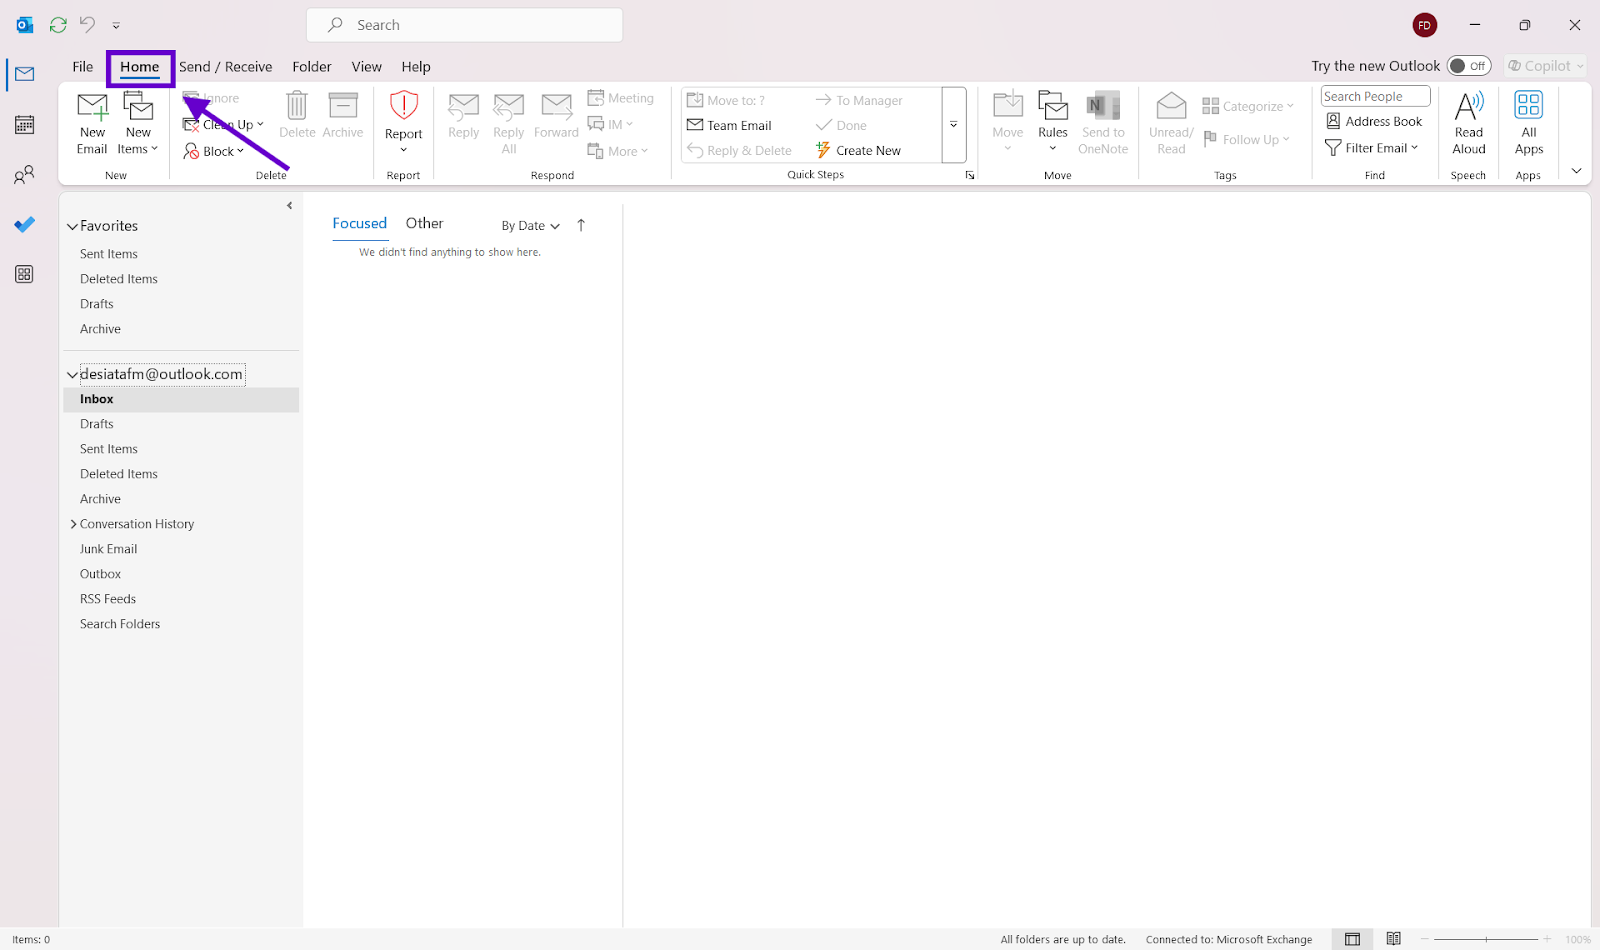Open the By Date sort dropdown
Image resolution: width=1600 pixels, height=950 pixels.
(529, 225)
